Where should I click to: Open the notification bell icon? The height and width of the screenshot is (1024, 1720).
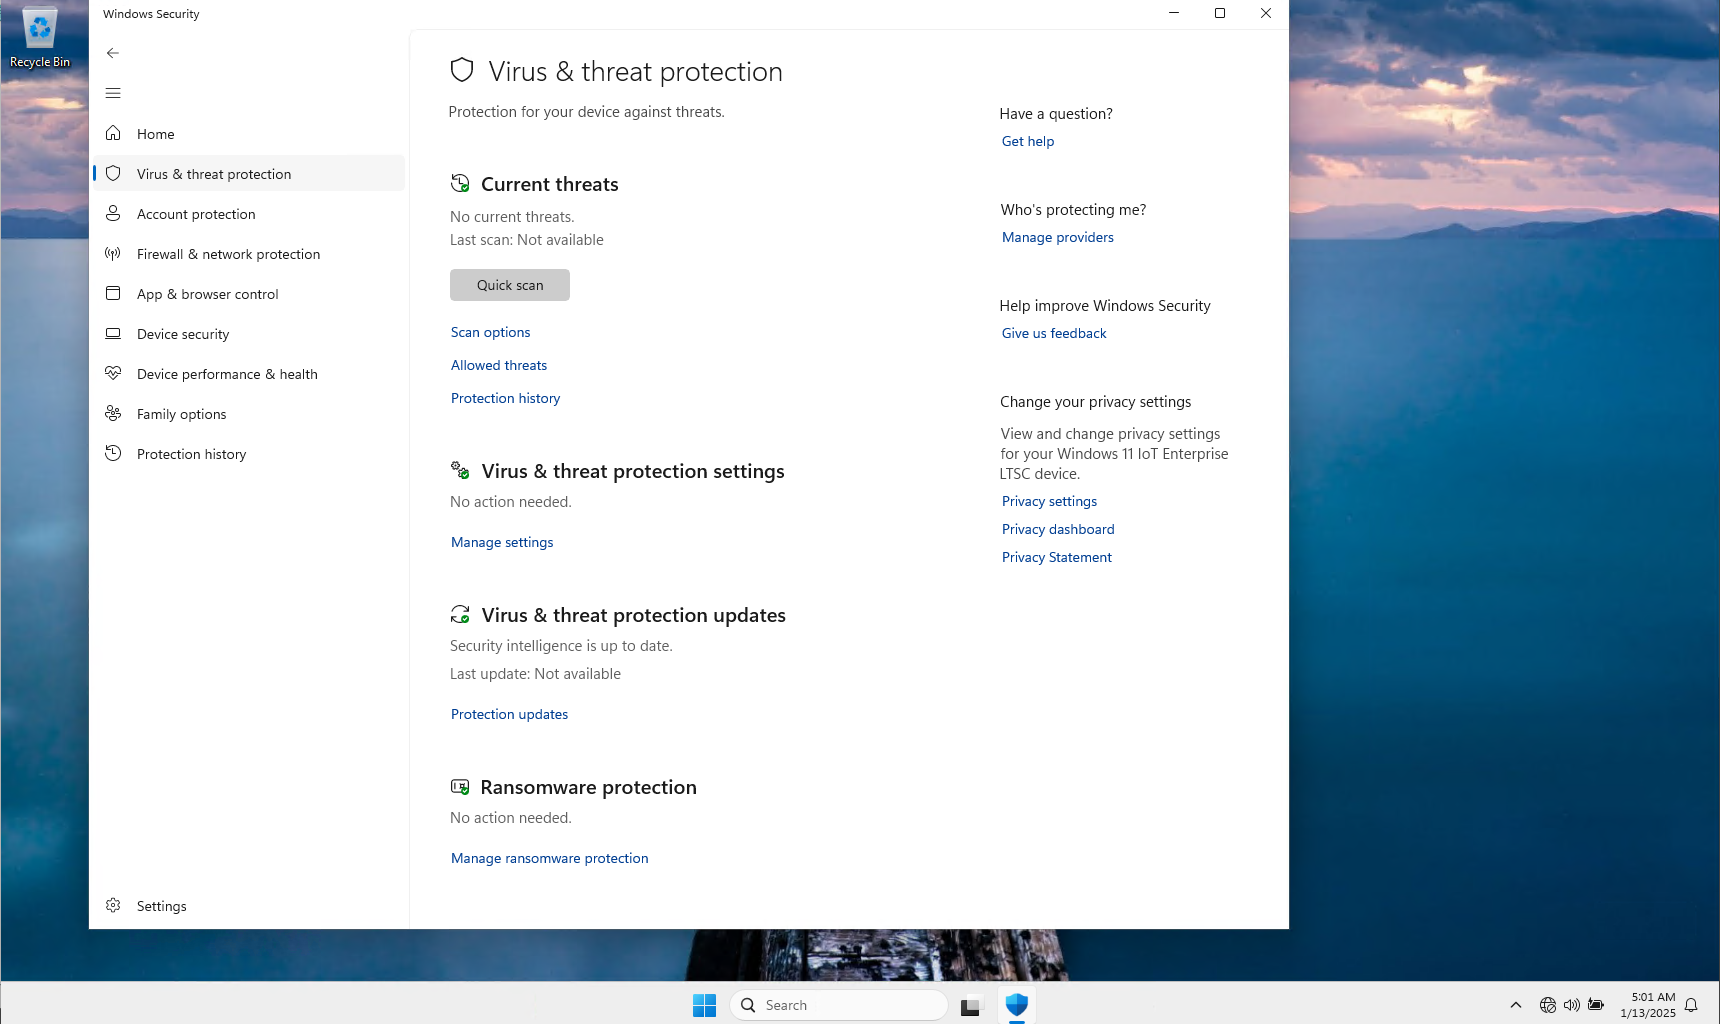pyautogui.click(x=1691, y=1005)
